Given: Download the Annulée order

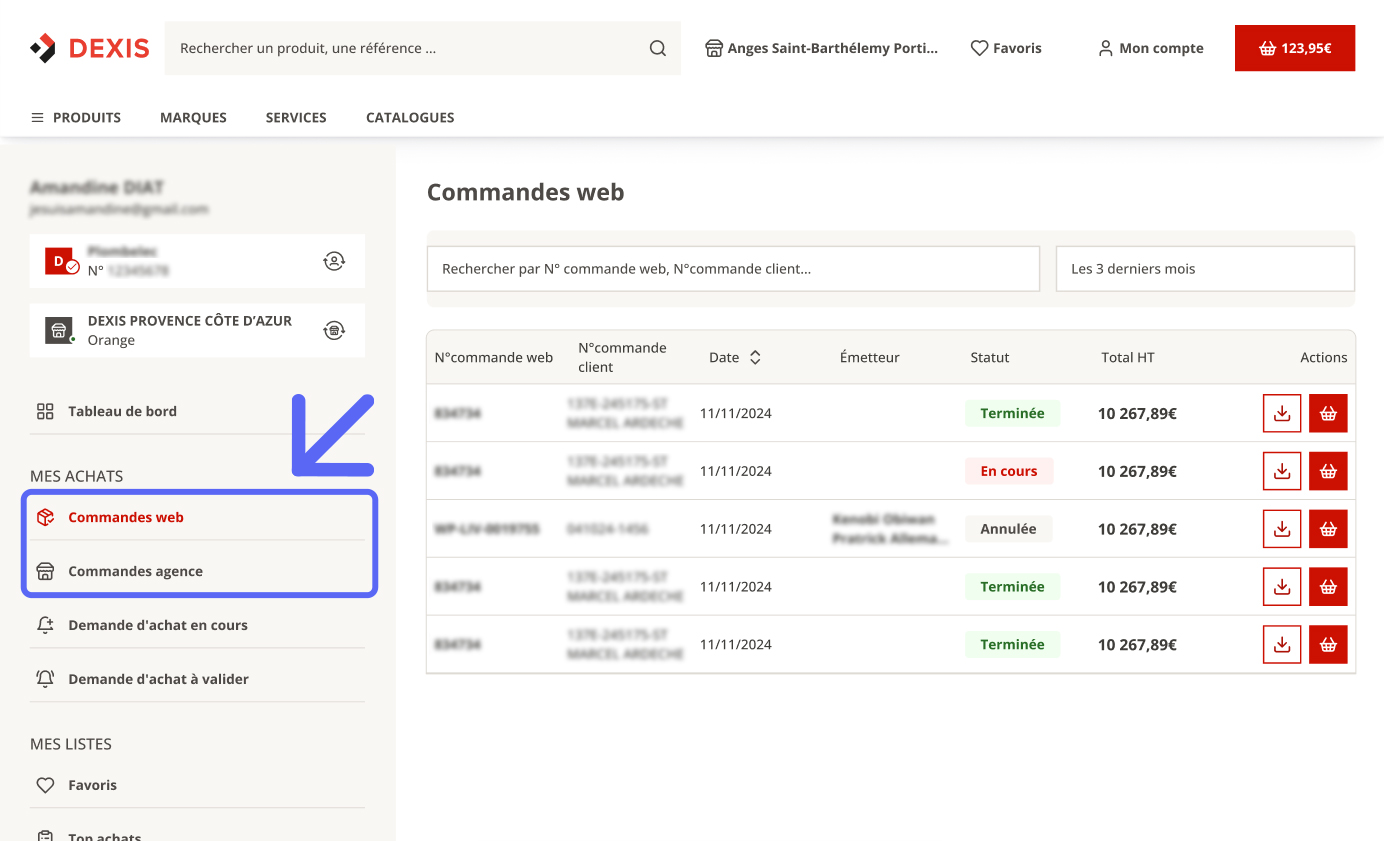Looking at the screenshot, I should tap(1282, 529).
